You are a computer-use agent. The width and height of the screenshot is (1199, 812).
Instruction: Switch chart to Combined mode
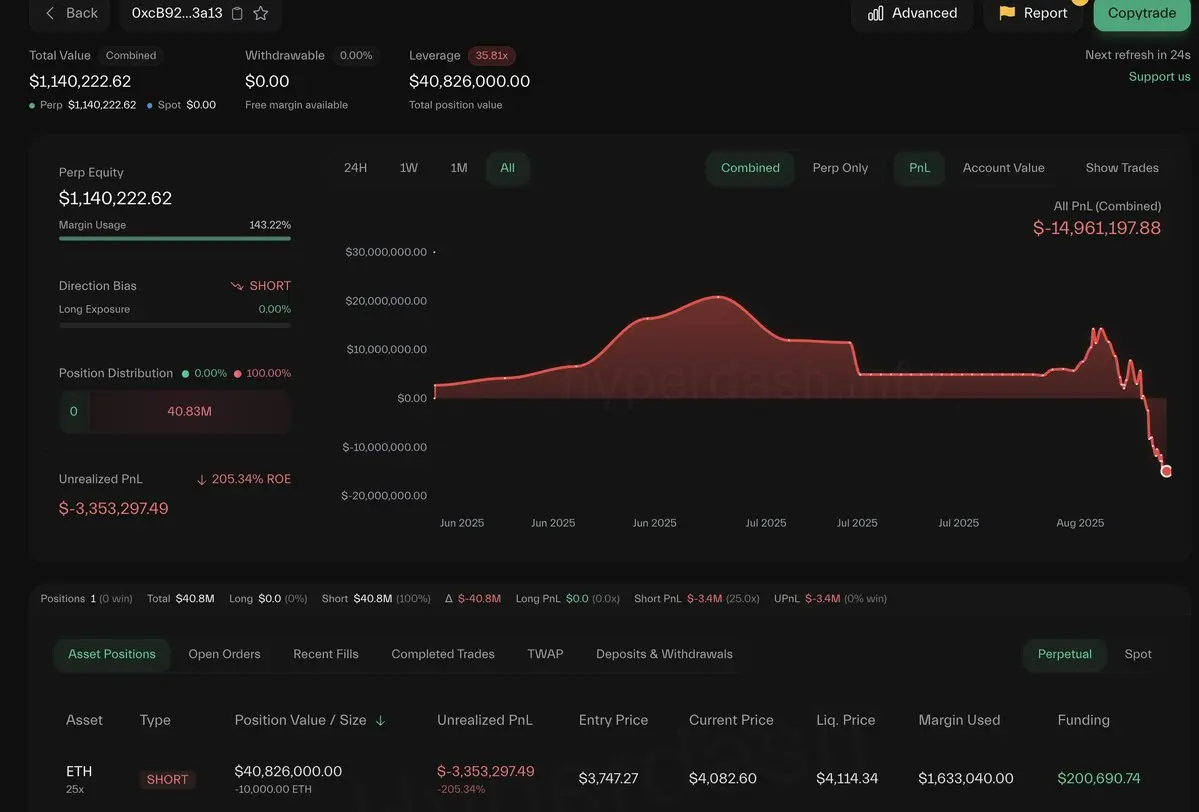[750, 167]
